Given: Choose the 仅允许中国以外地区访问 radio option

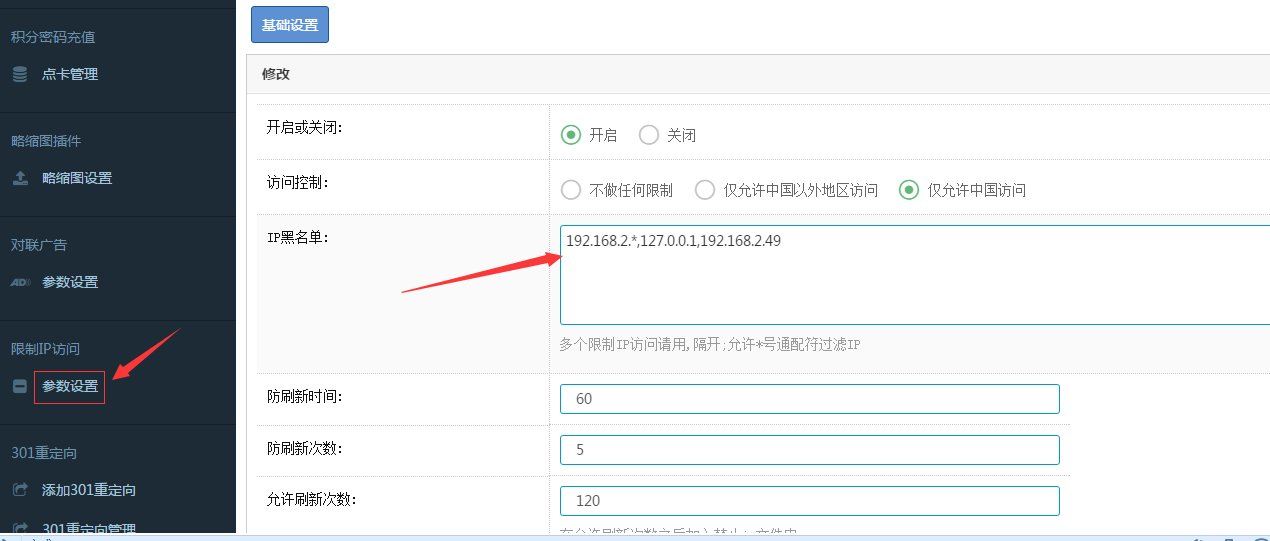Looking at the screenshot, I should pos(705,190).
